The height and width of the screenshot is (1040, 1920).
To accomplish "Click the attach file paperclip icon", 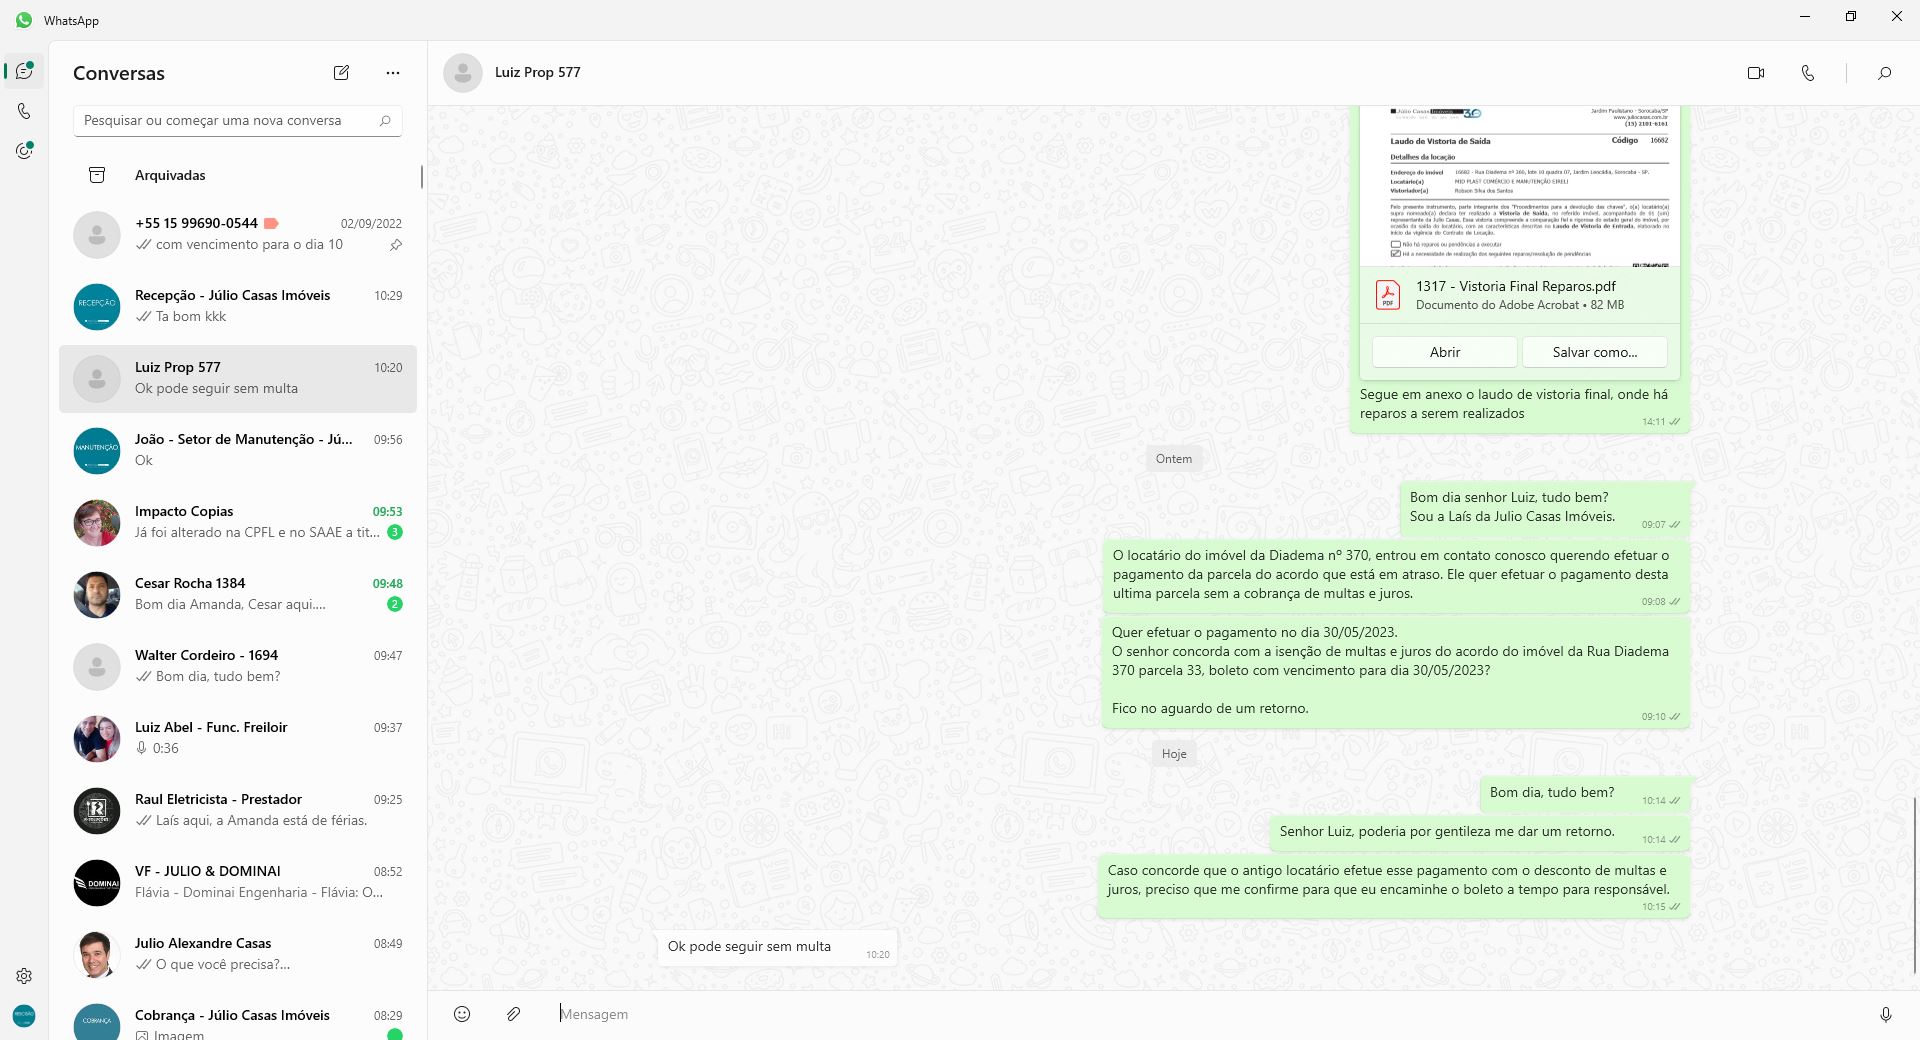I will tap(513, 1014).
